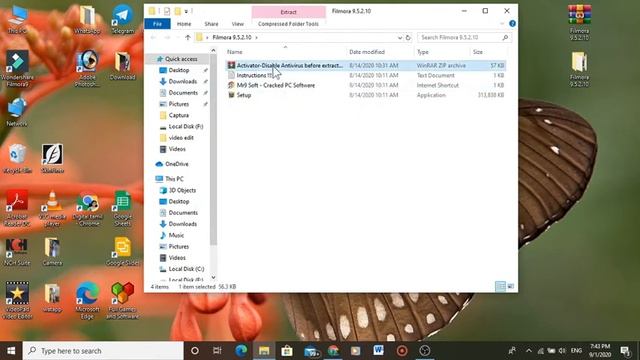The width and height of the screenshot is (640, 360).
Task: Click the Extract contextual tab header
Action: (288, 12)
